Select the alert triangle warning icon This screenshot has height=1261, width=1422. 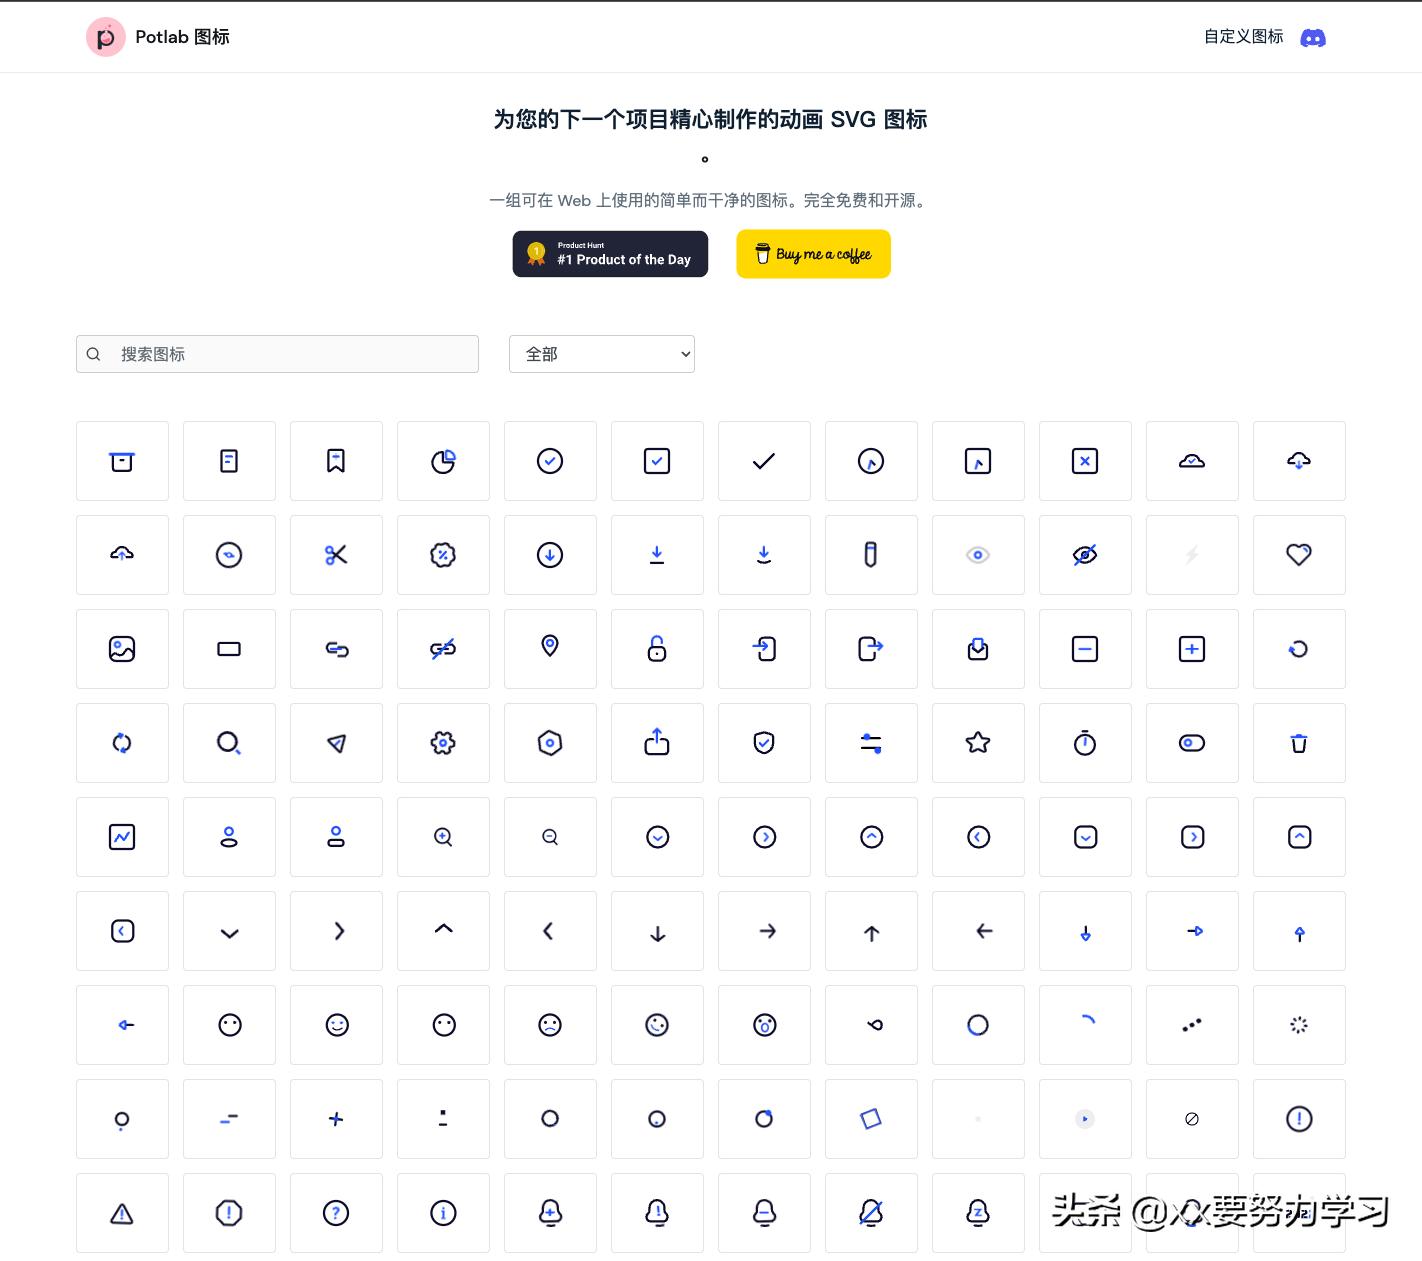pyautogui.click(x=122, y=1213)
